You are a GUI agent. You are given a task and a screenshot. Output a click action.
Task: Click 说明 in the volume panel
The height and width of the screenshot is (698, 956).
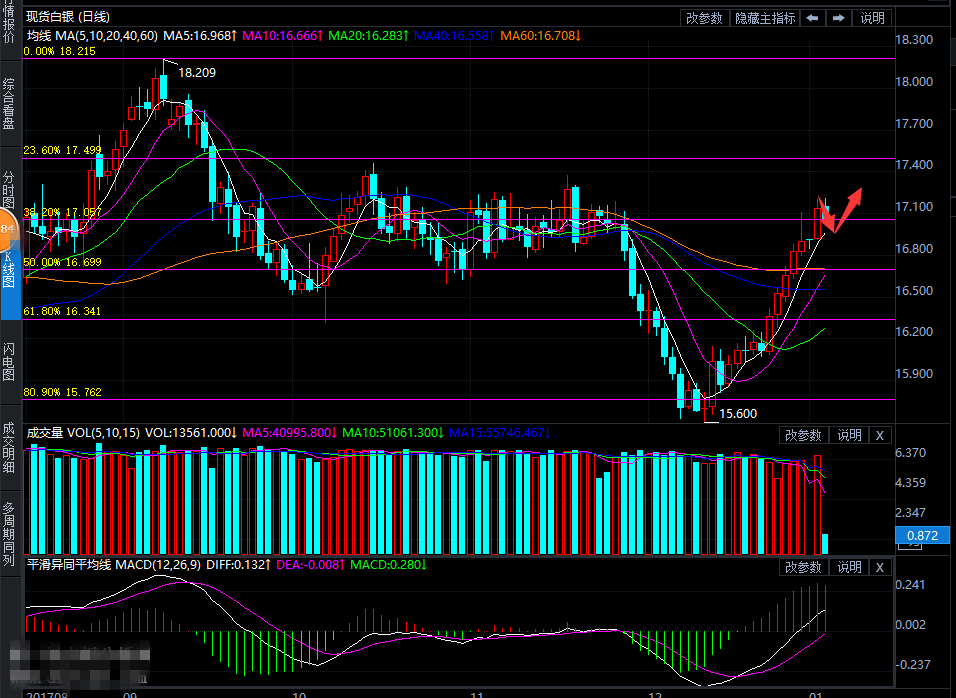[x=849, y=435]
